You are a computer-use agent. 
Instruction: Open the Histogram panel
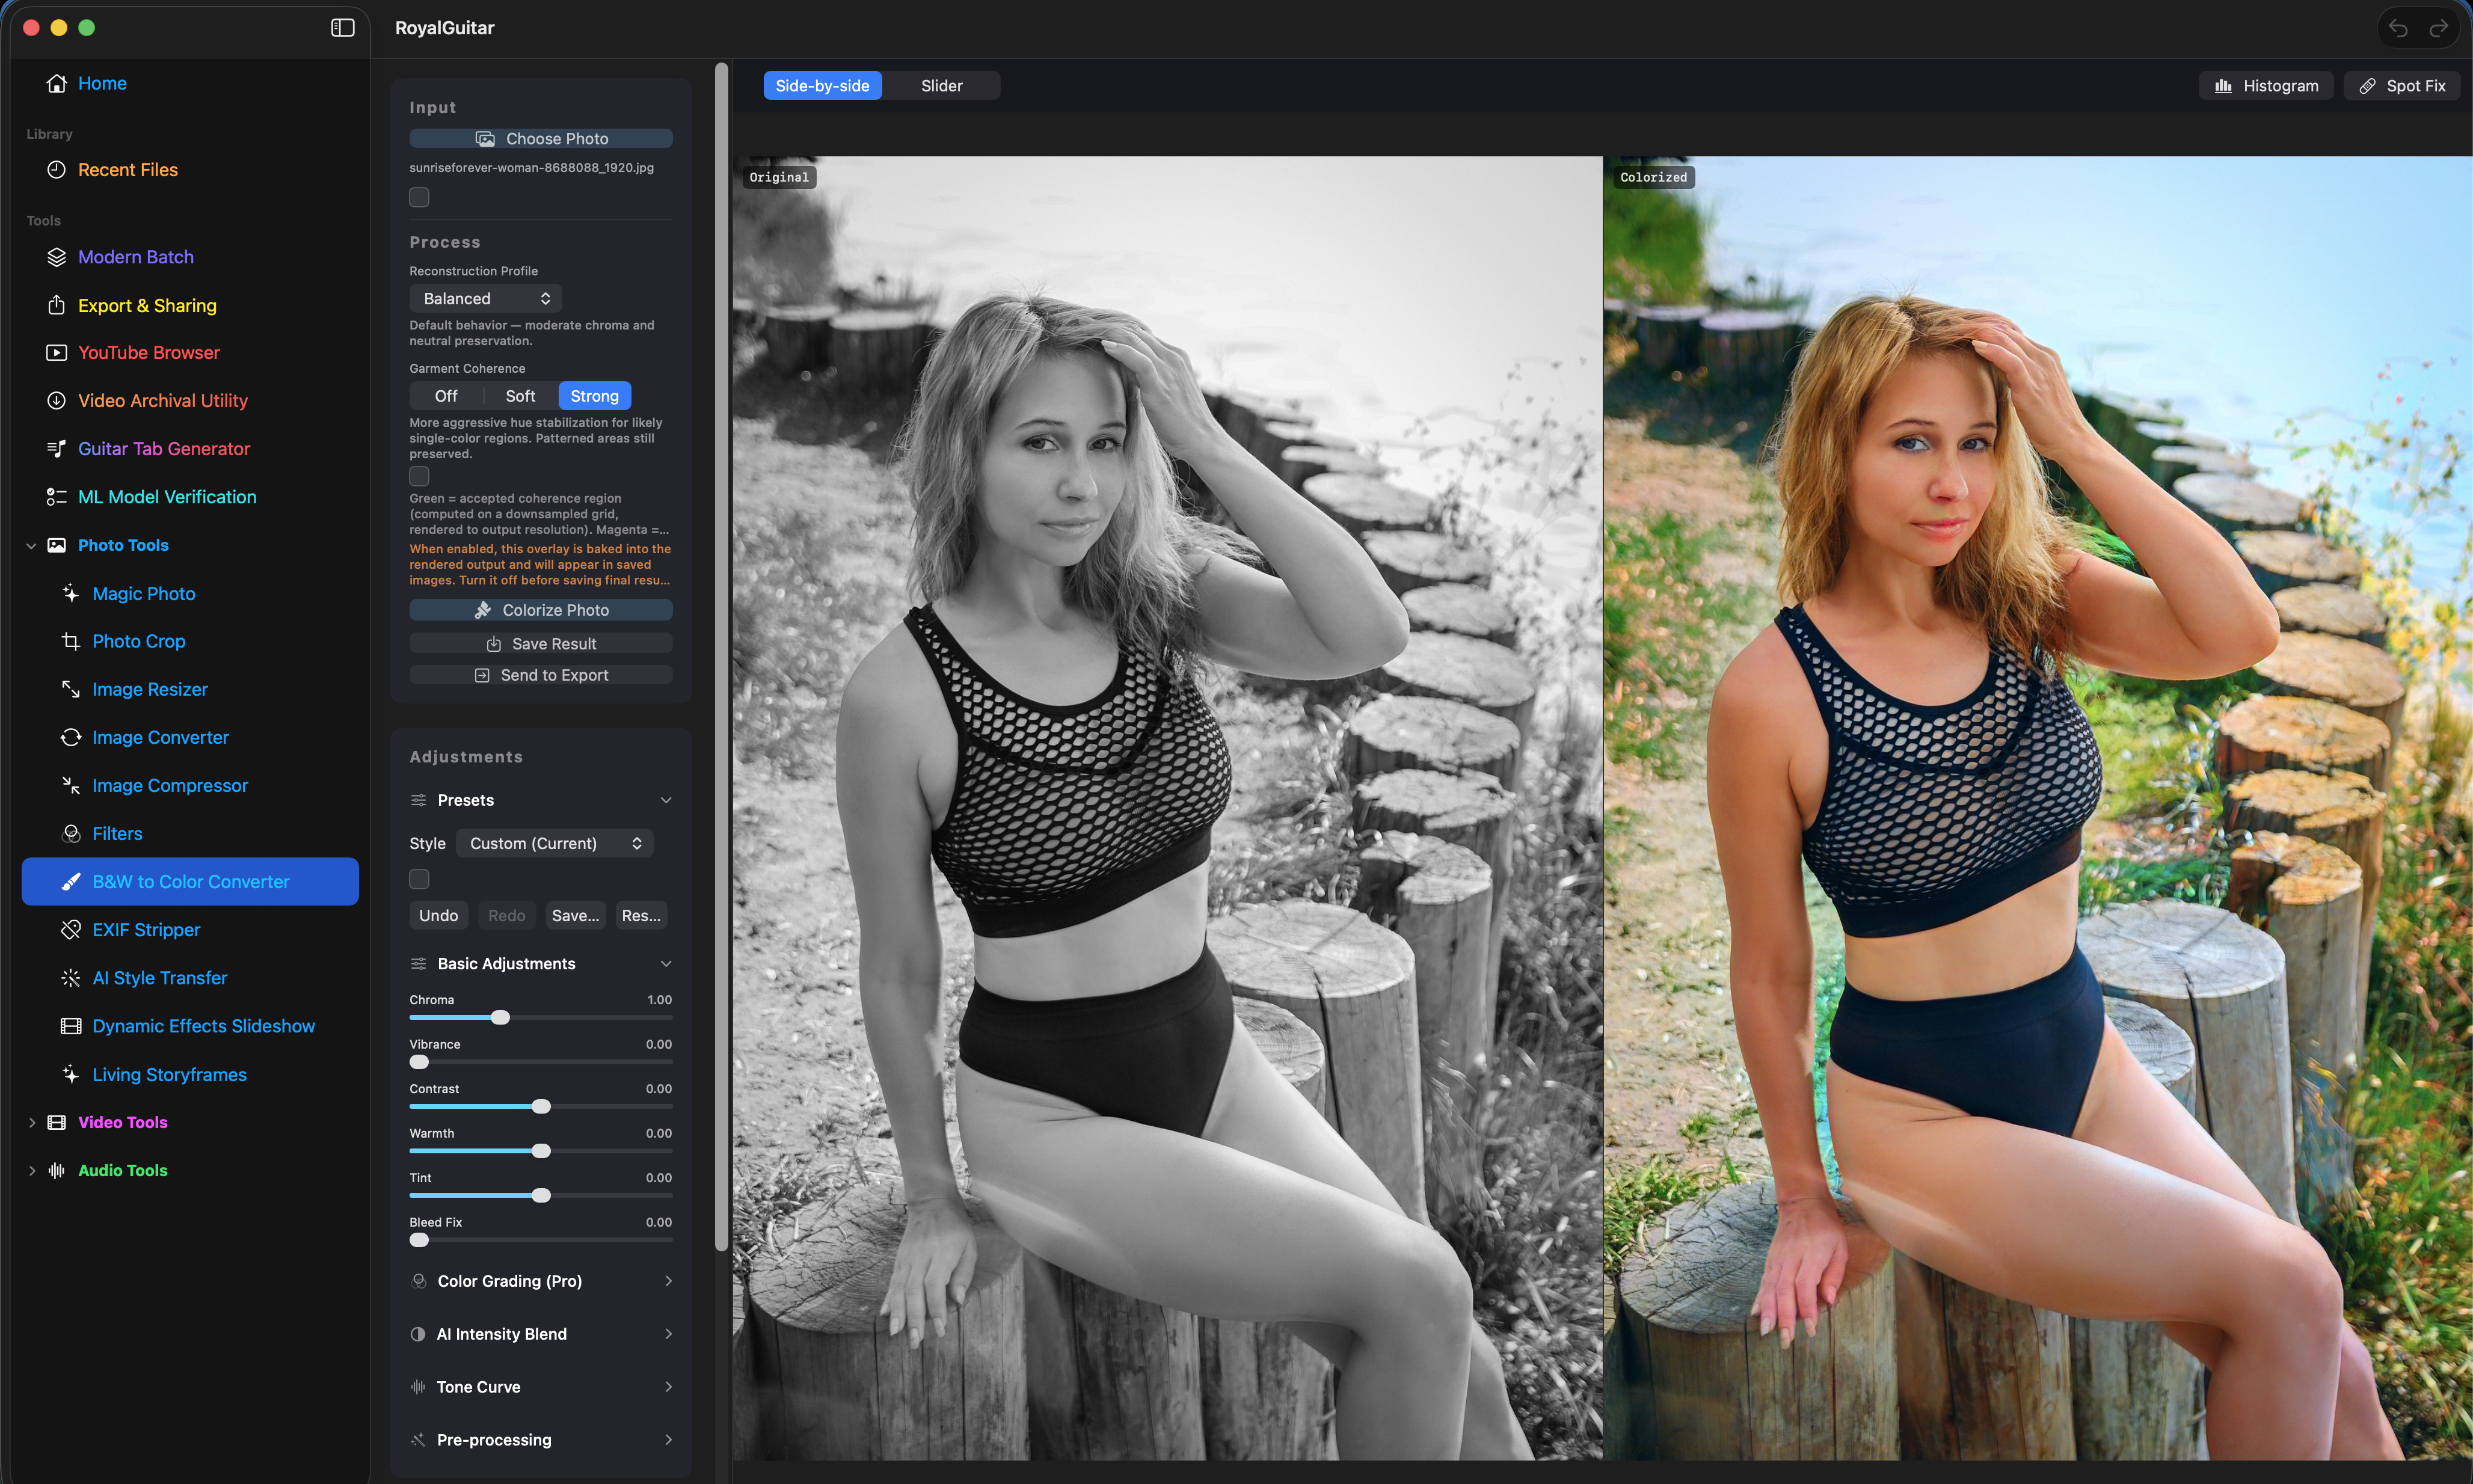click(x=2266, y=86)
